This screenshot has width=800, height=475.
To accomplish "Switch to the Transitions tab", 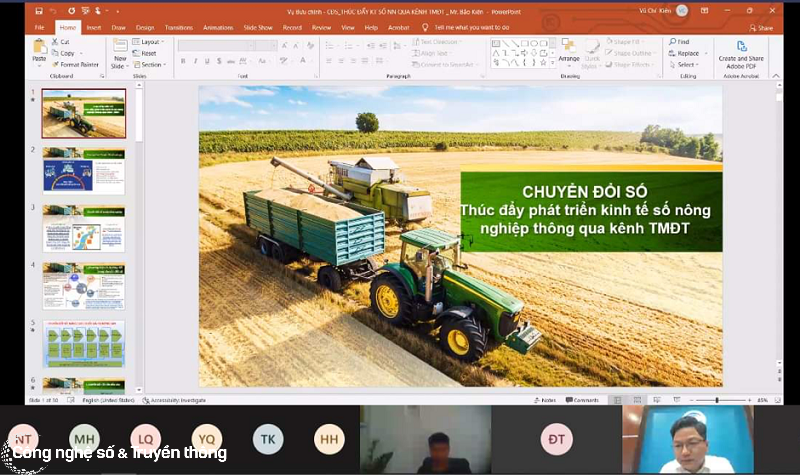I will pos(178,28).
